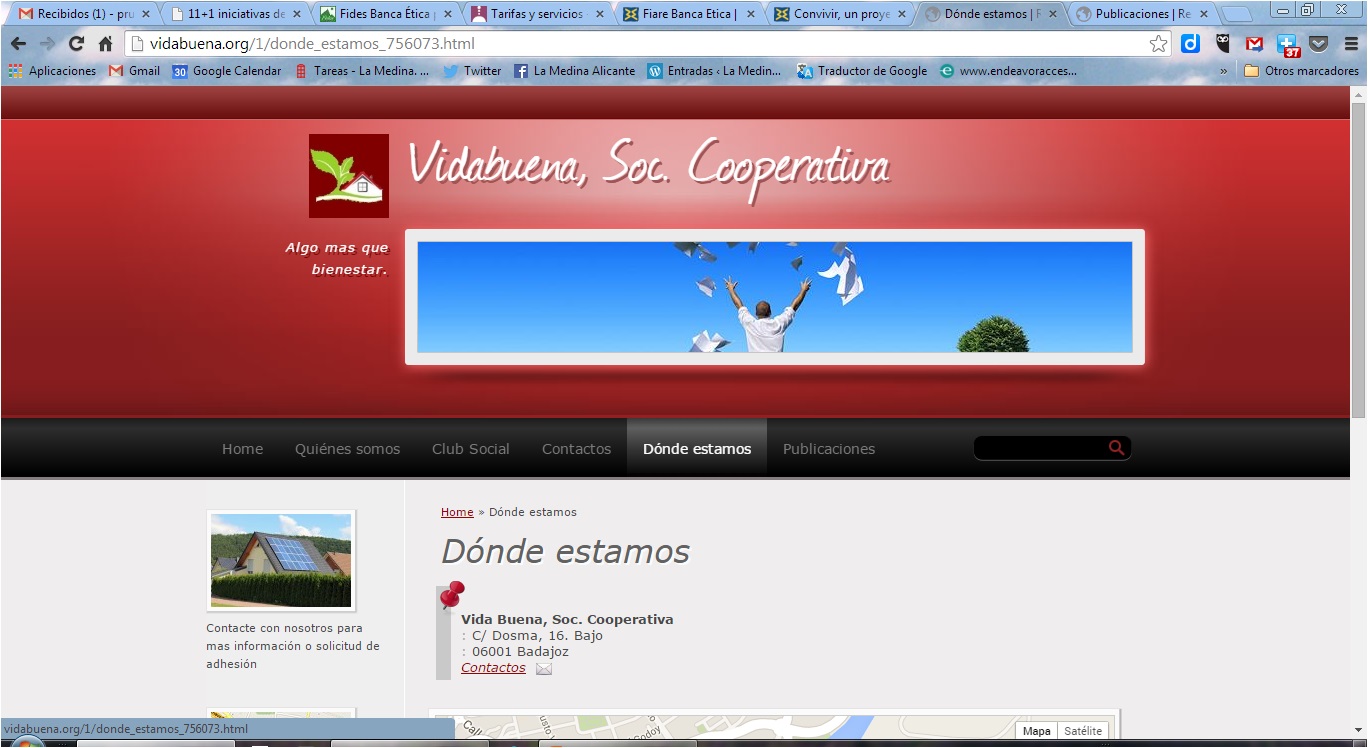
Task: Click solar panel house thumbnail
Action: click(x=281, y=560)
